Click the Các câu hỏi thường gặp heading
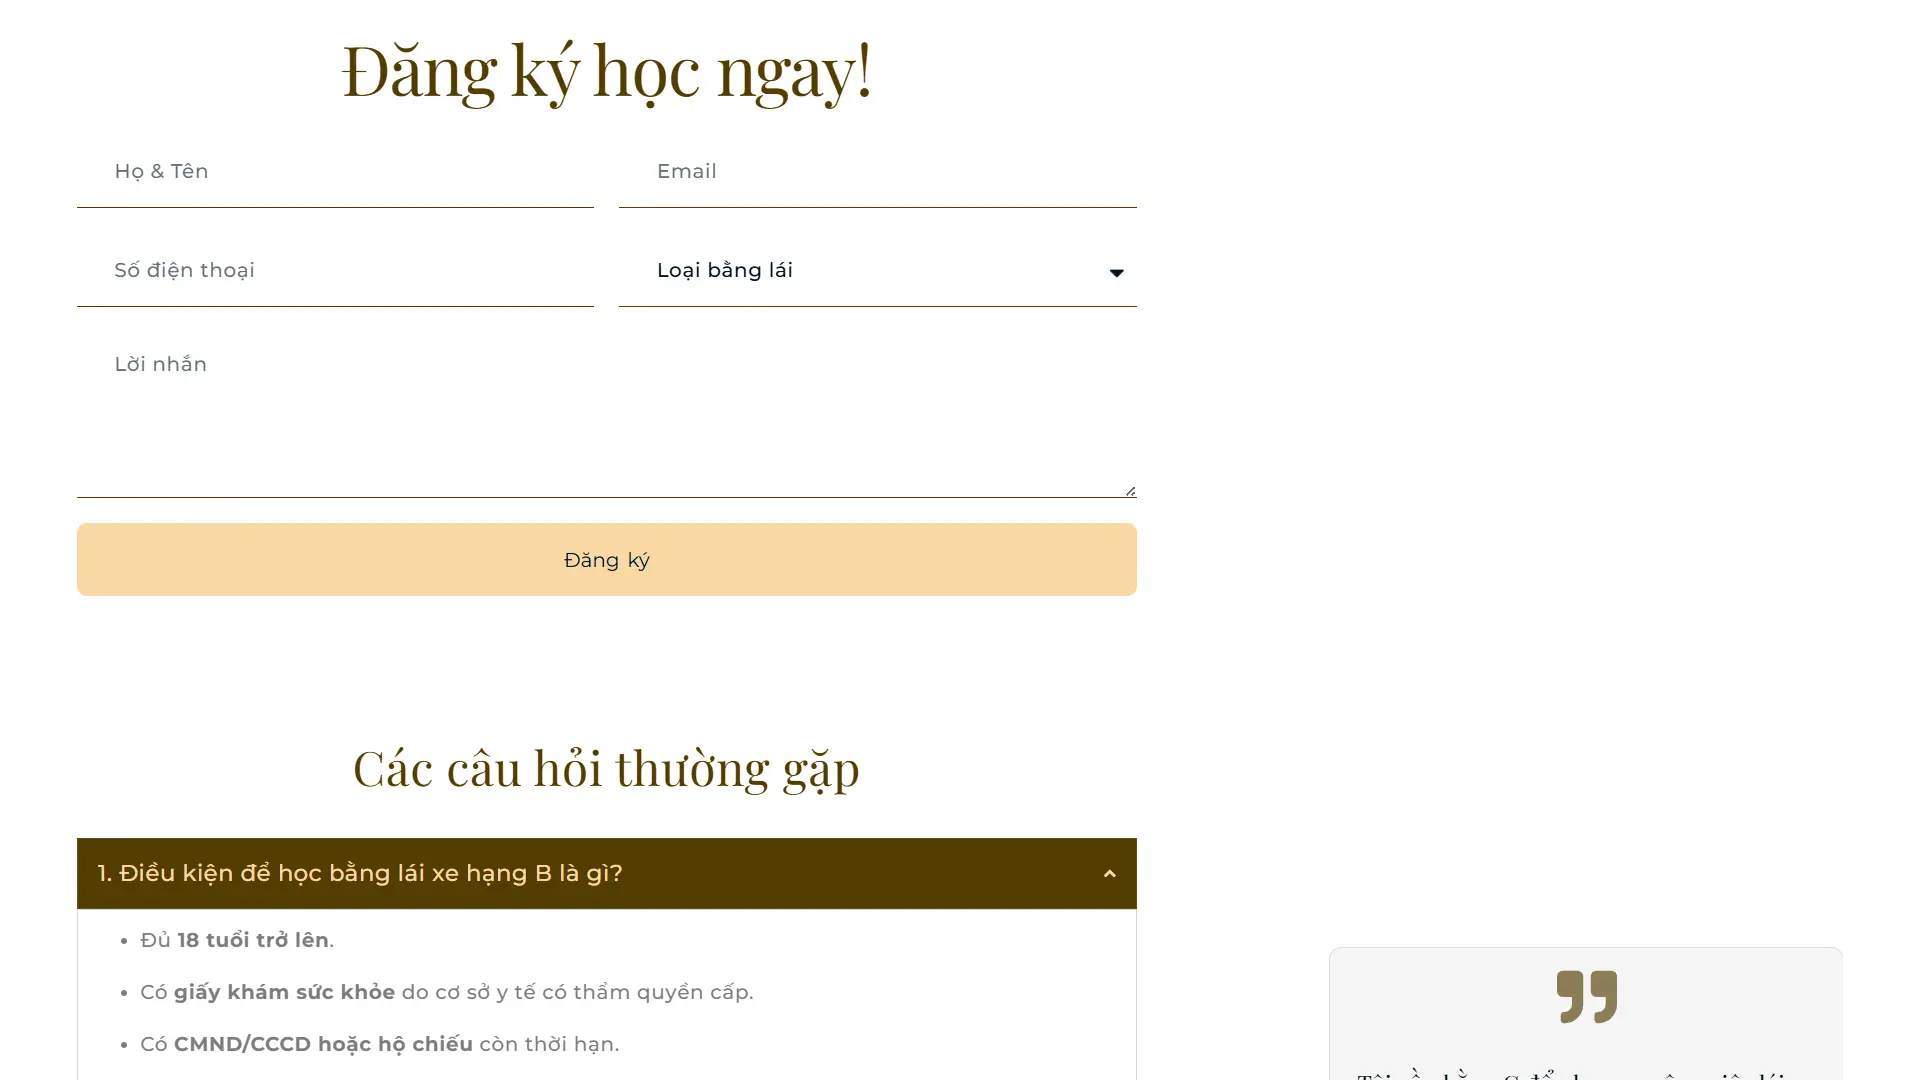Viewport: 1920px width, 1080px height. pos(606,769)
